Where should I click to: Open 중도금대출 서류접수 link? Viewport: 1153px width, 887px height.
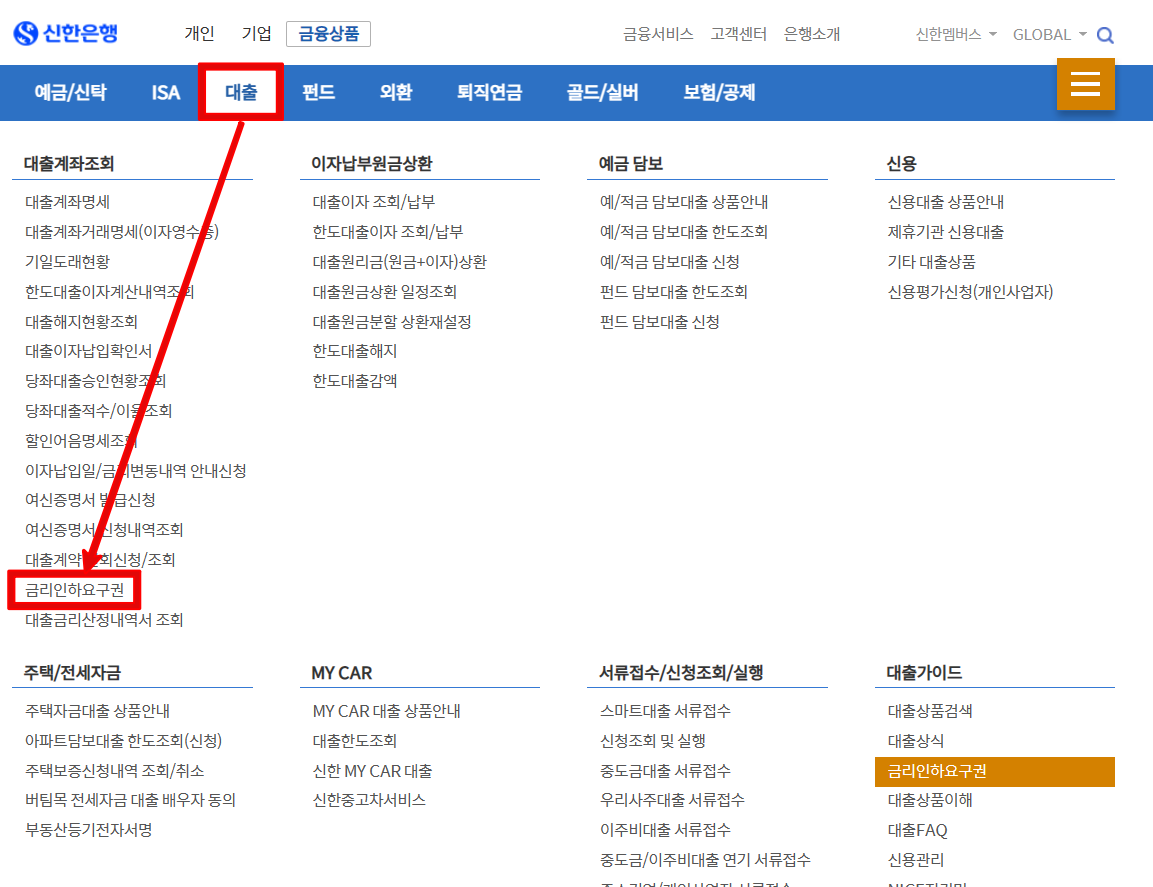click(x=665, y=771)
